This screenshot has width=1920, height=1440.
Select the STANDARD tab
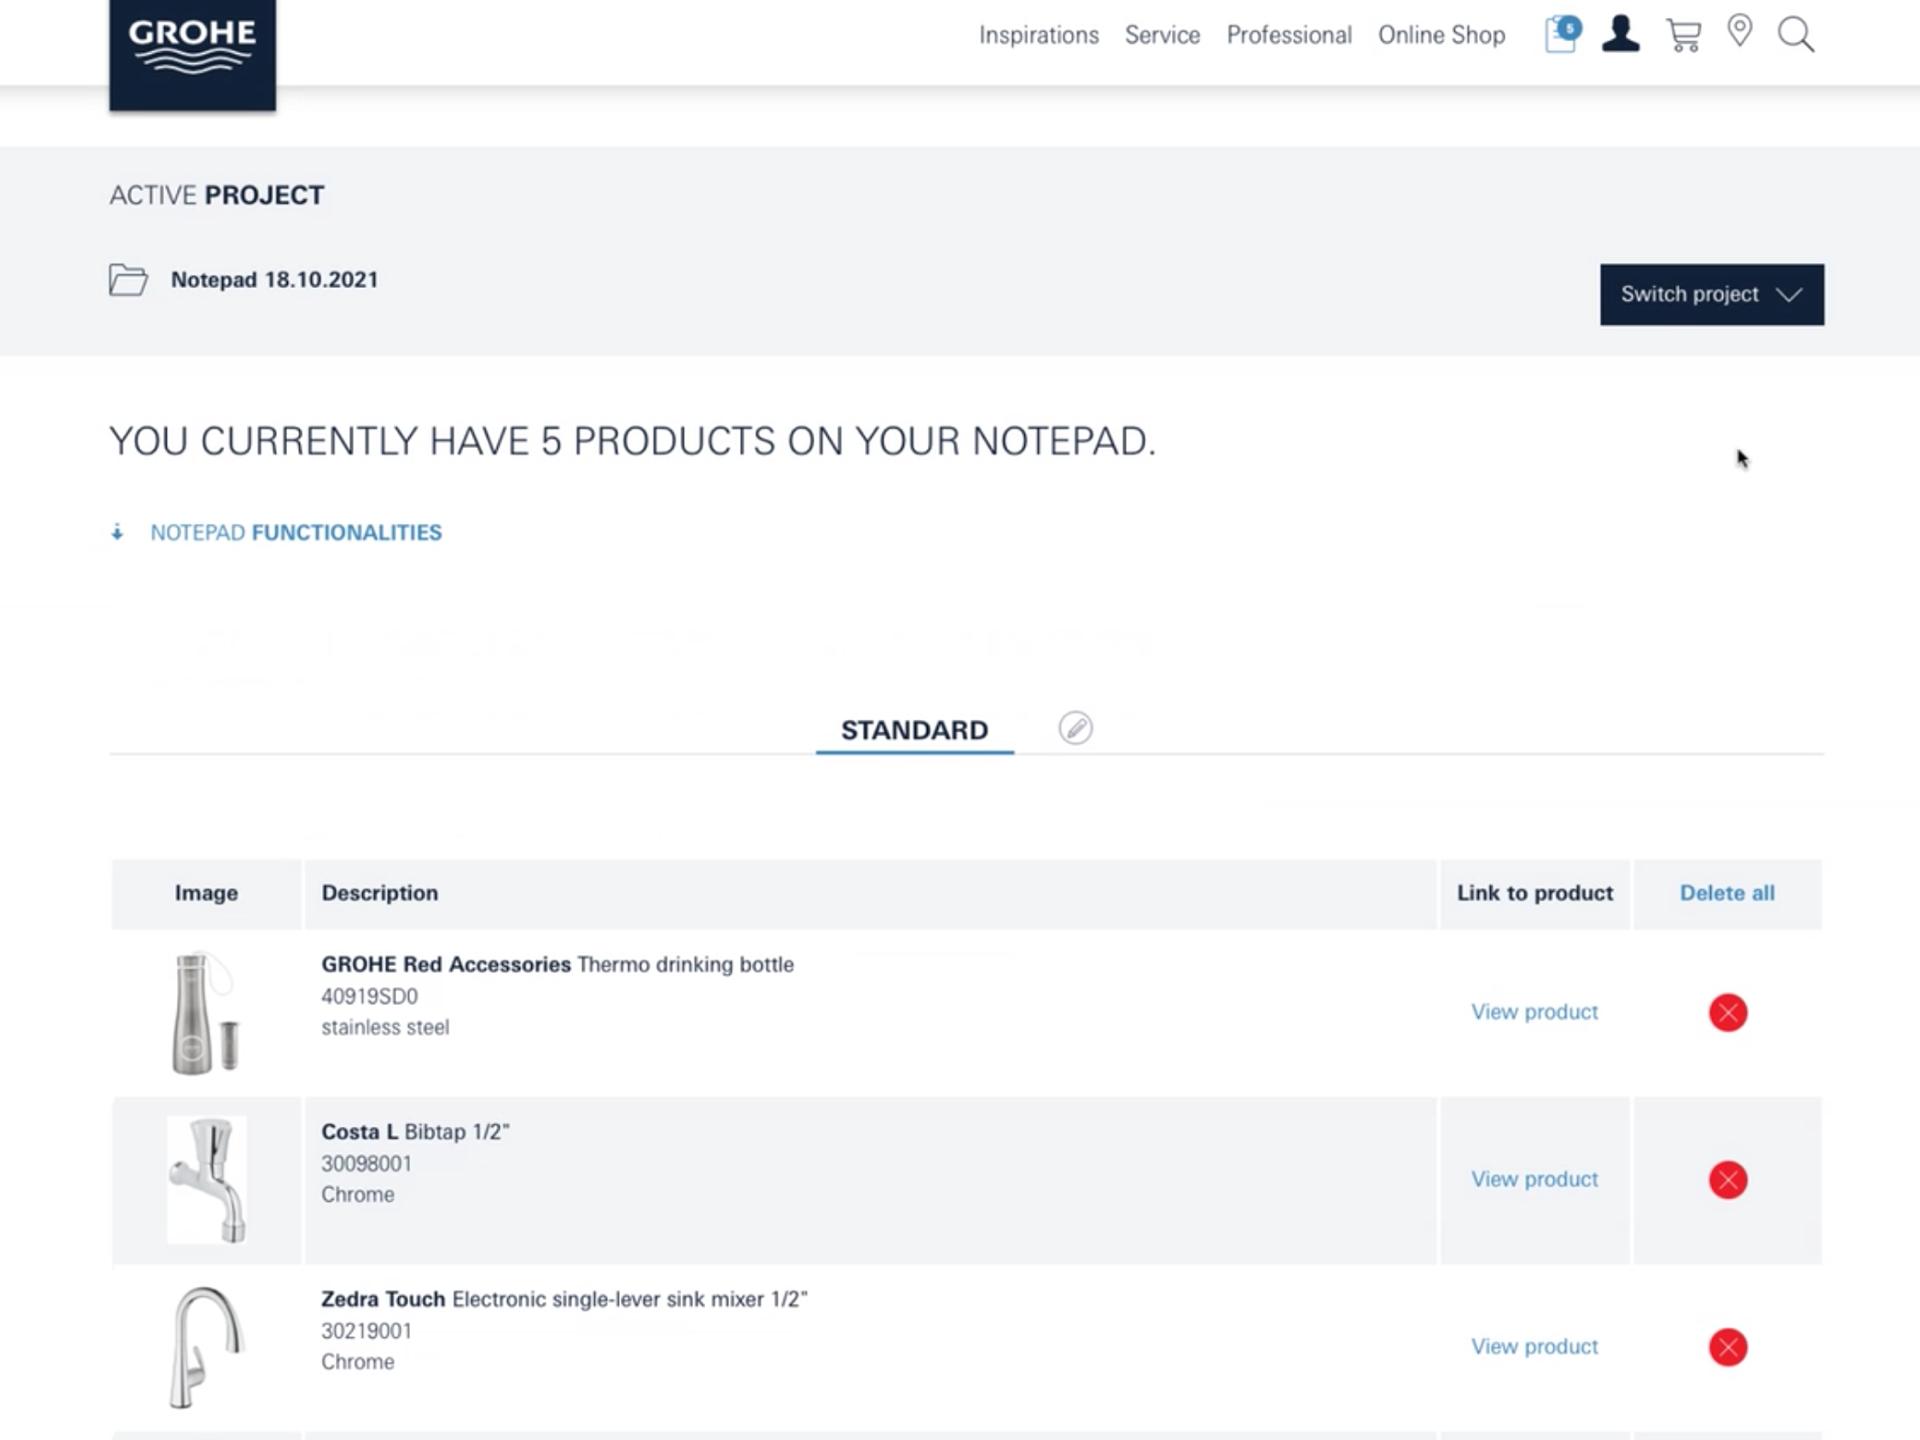click(914, 730)
